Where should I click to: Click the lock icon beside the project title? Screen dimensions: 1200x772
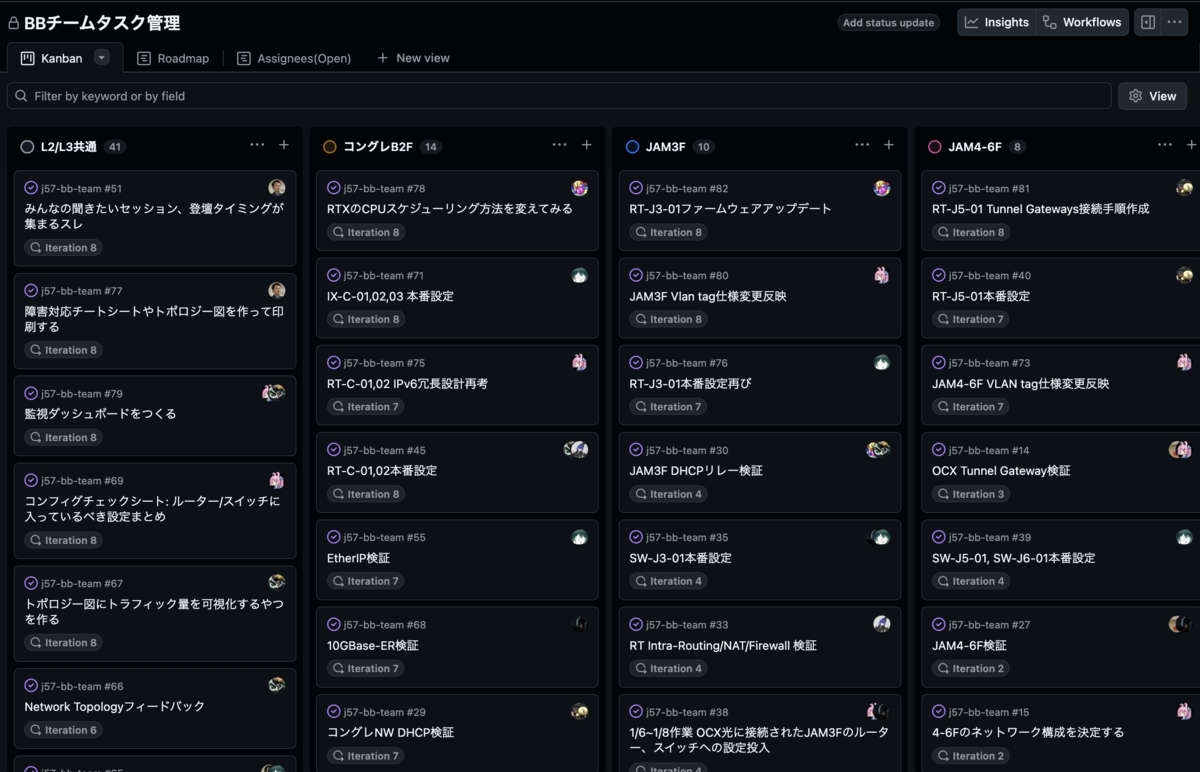click(x=14, y=23)
